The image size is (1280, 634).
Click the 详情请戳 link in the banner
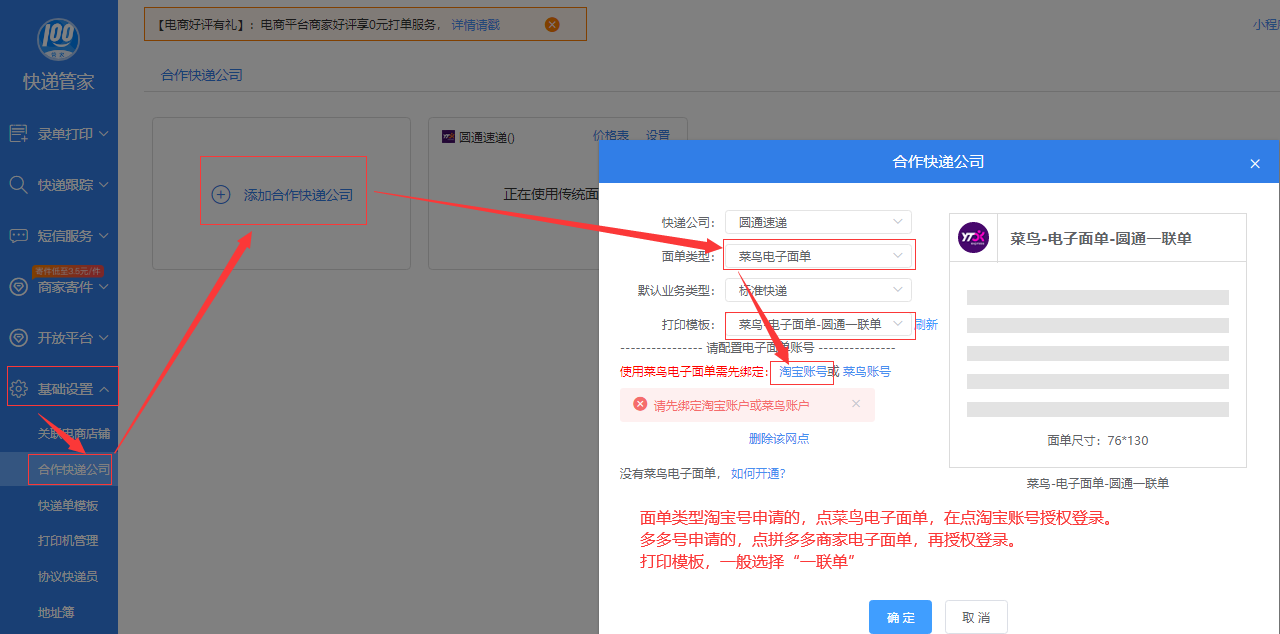coord(475,25)
